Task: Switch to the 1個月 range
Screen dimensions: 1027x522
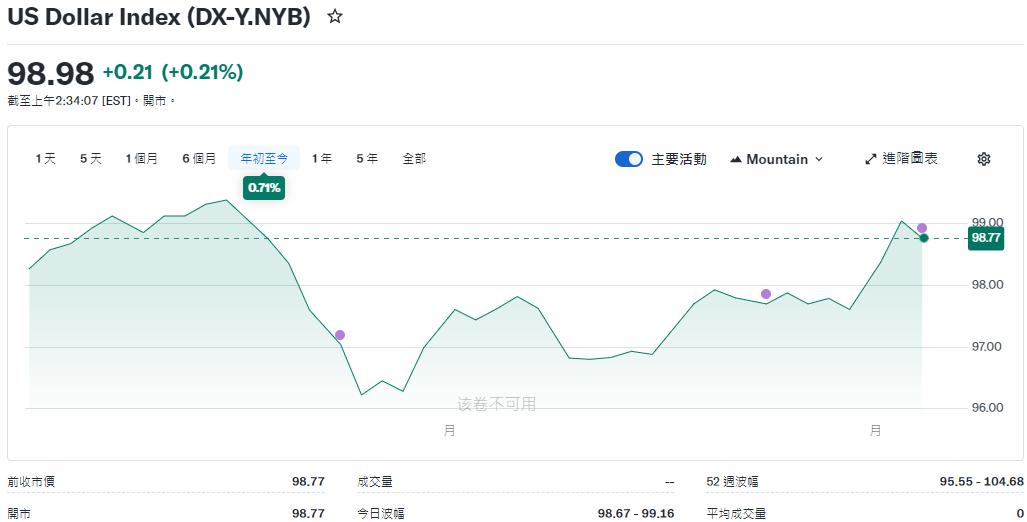Action: tap(141, 158)
